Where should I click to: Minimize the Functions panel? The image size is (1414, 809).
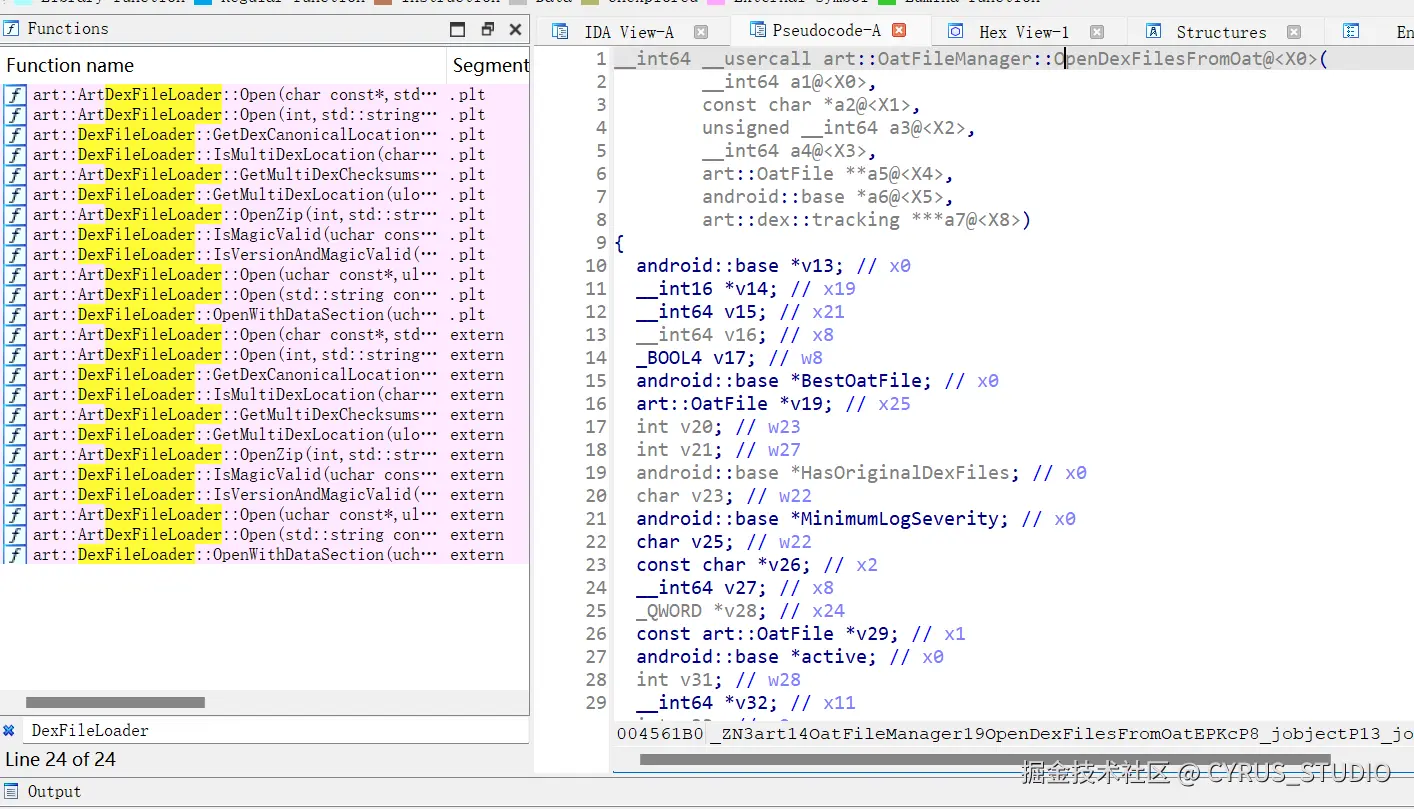[x=458, y=29]
